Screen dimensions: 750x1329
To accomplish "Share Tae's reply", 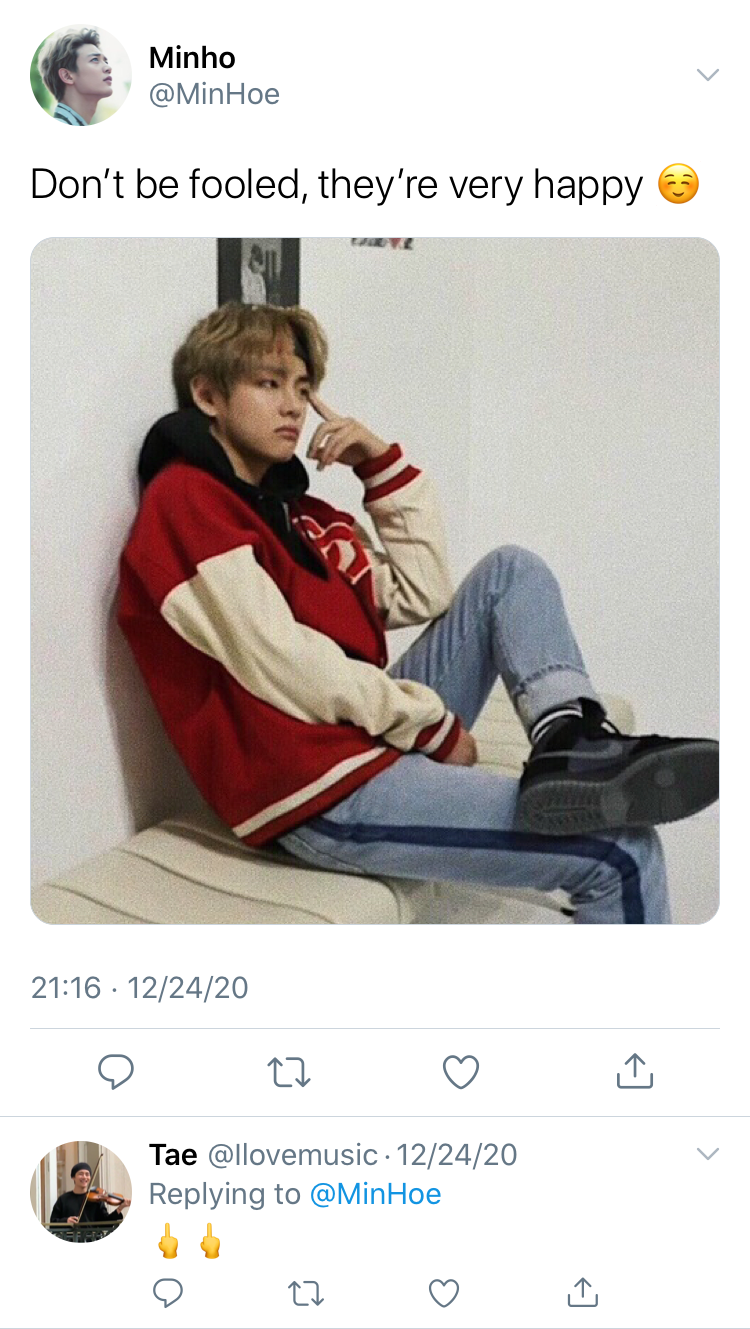I will click(583, 1292).
